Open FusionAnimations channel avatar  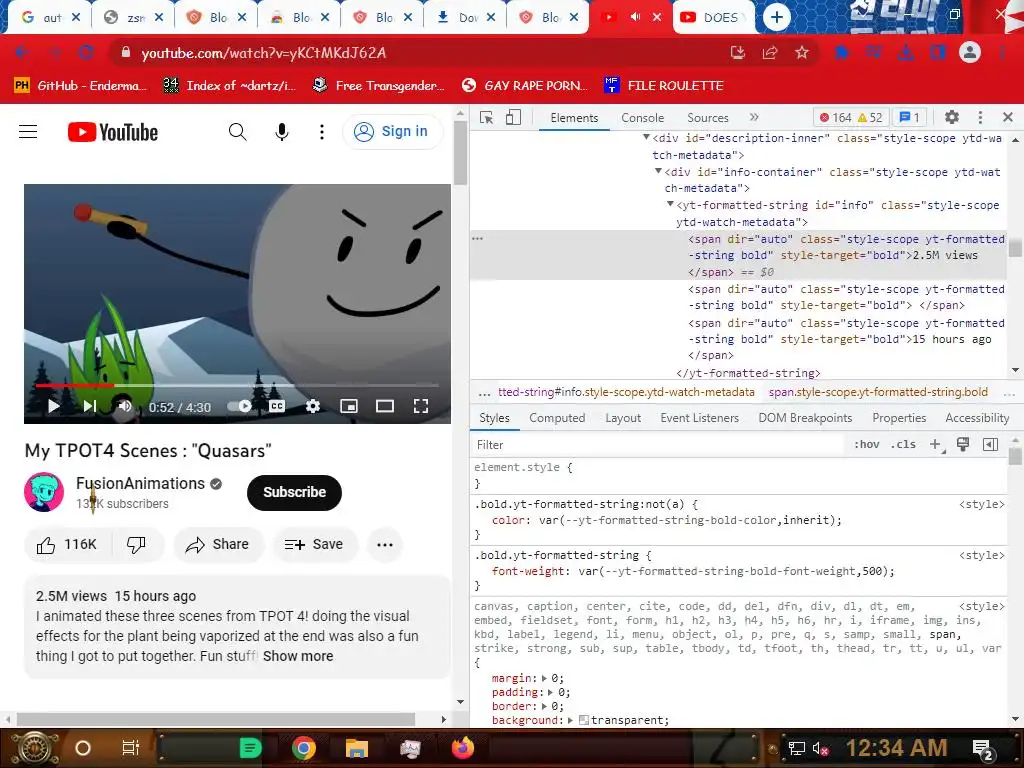(44, 492)
